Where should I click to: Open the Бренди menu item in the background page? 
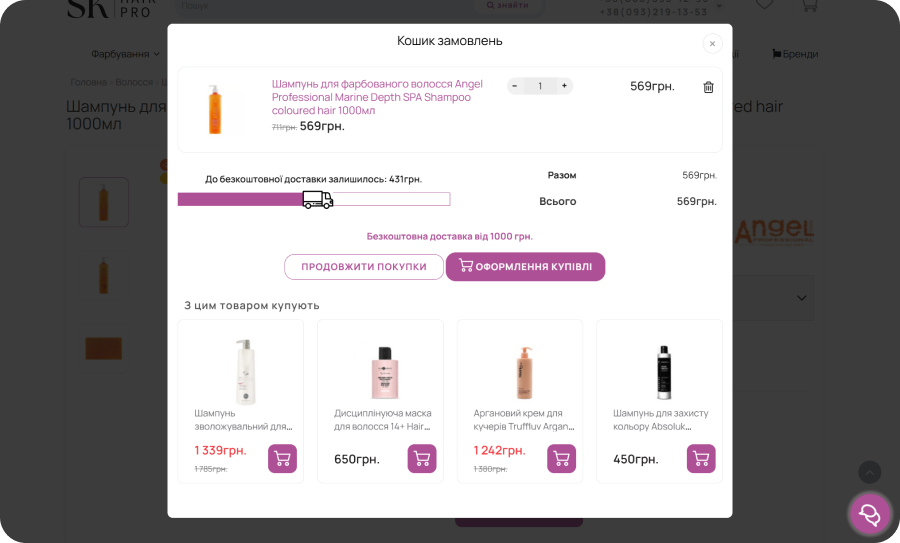[x=795, y=54]
